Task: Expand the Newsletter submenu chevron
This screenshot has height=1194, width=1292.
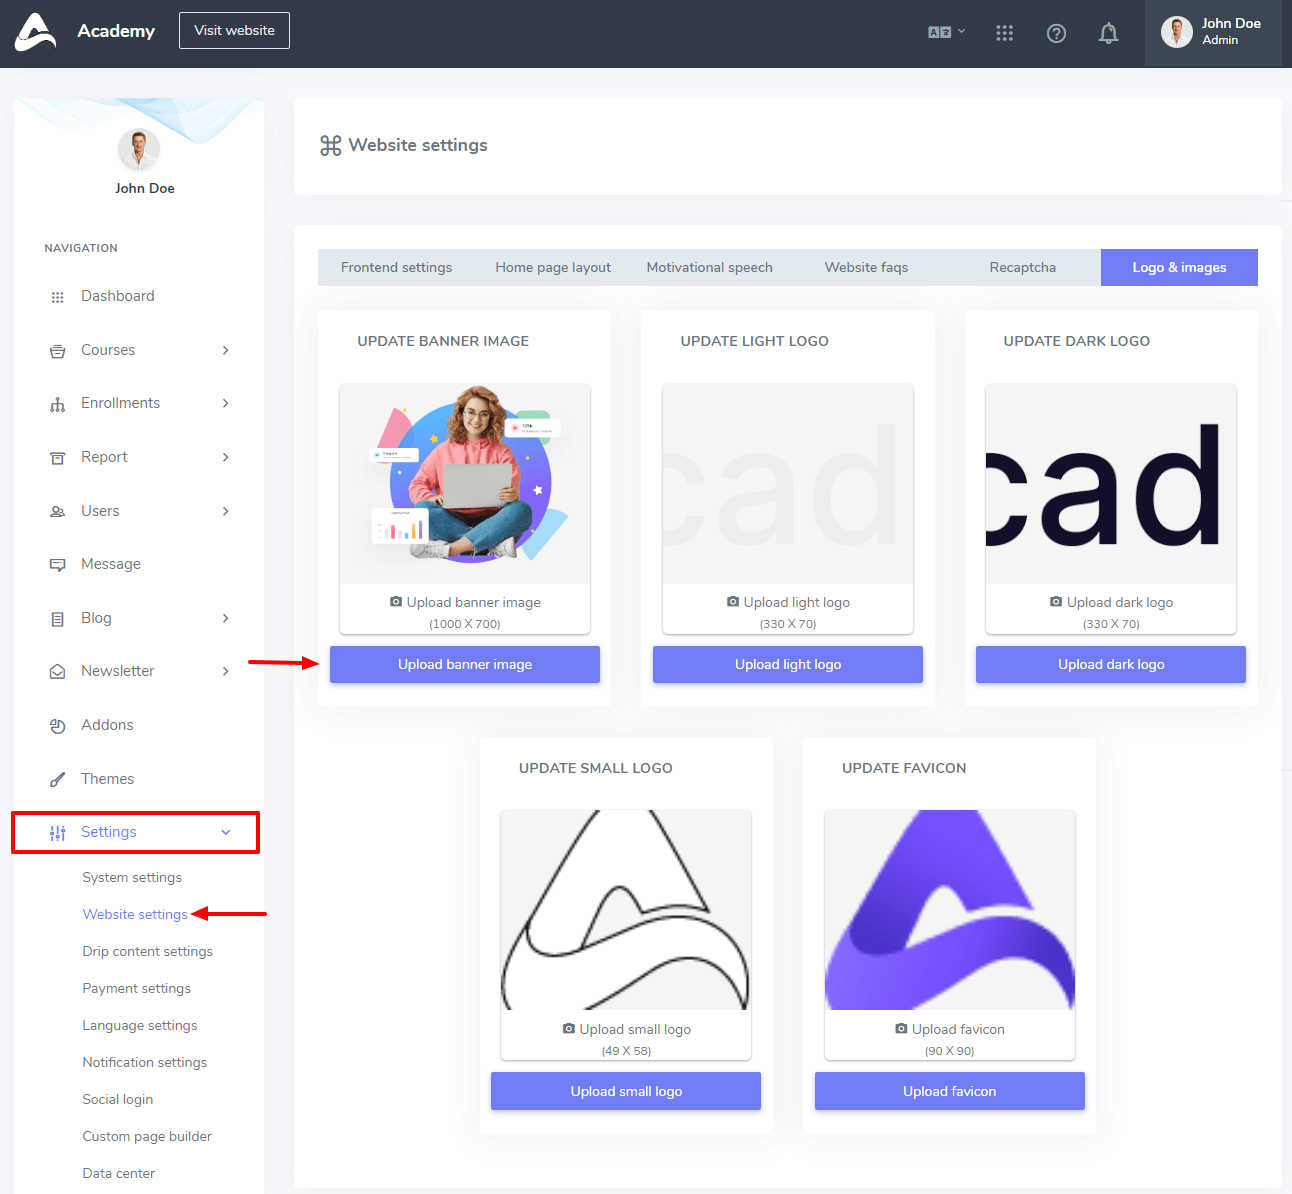Action: (x=226, y=671)
